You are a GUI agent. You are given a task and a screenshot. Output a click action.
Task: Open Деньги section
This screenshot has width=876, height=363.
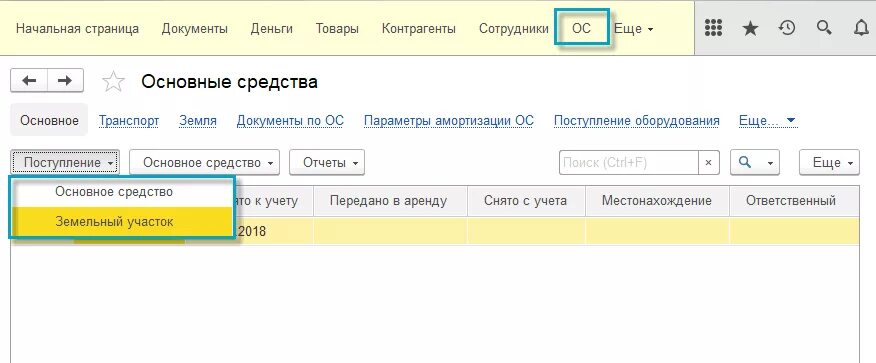272,28
